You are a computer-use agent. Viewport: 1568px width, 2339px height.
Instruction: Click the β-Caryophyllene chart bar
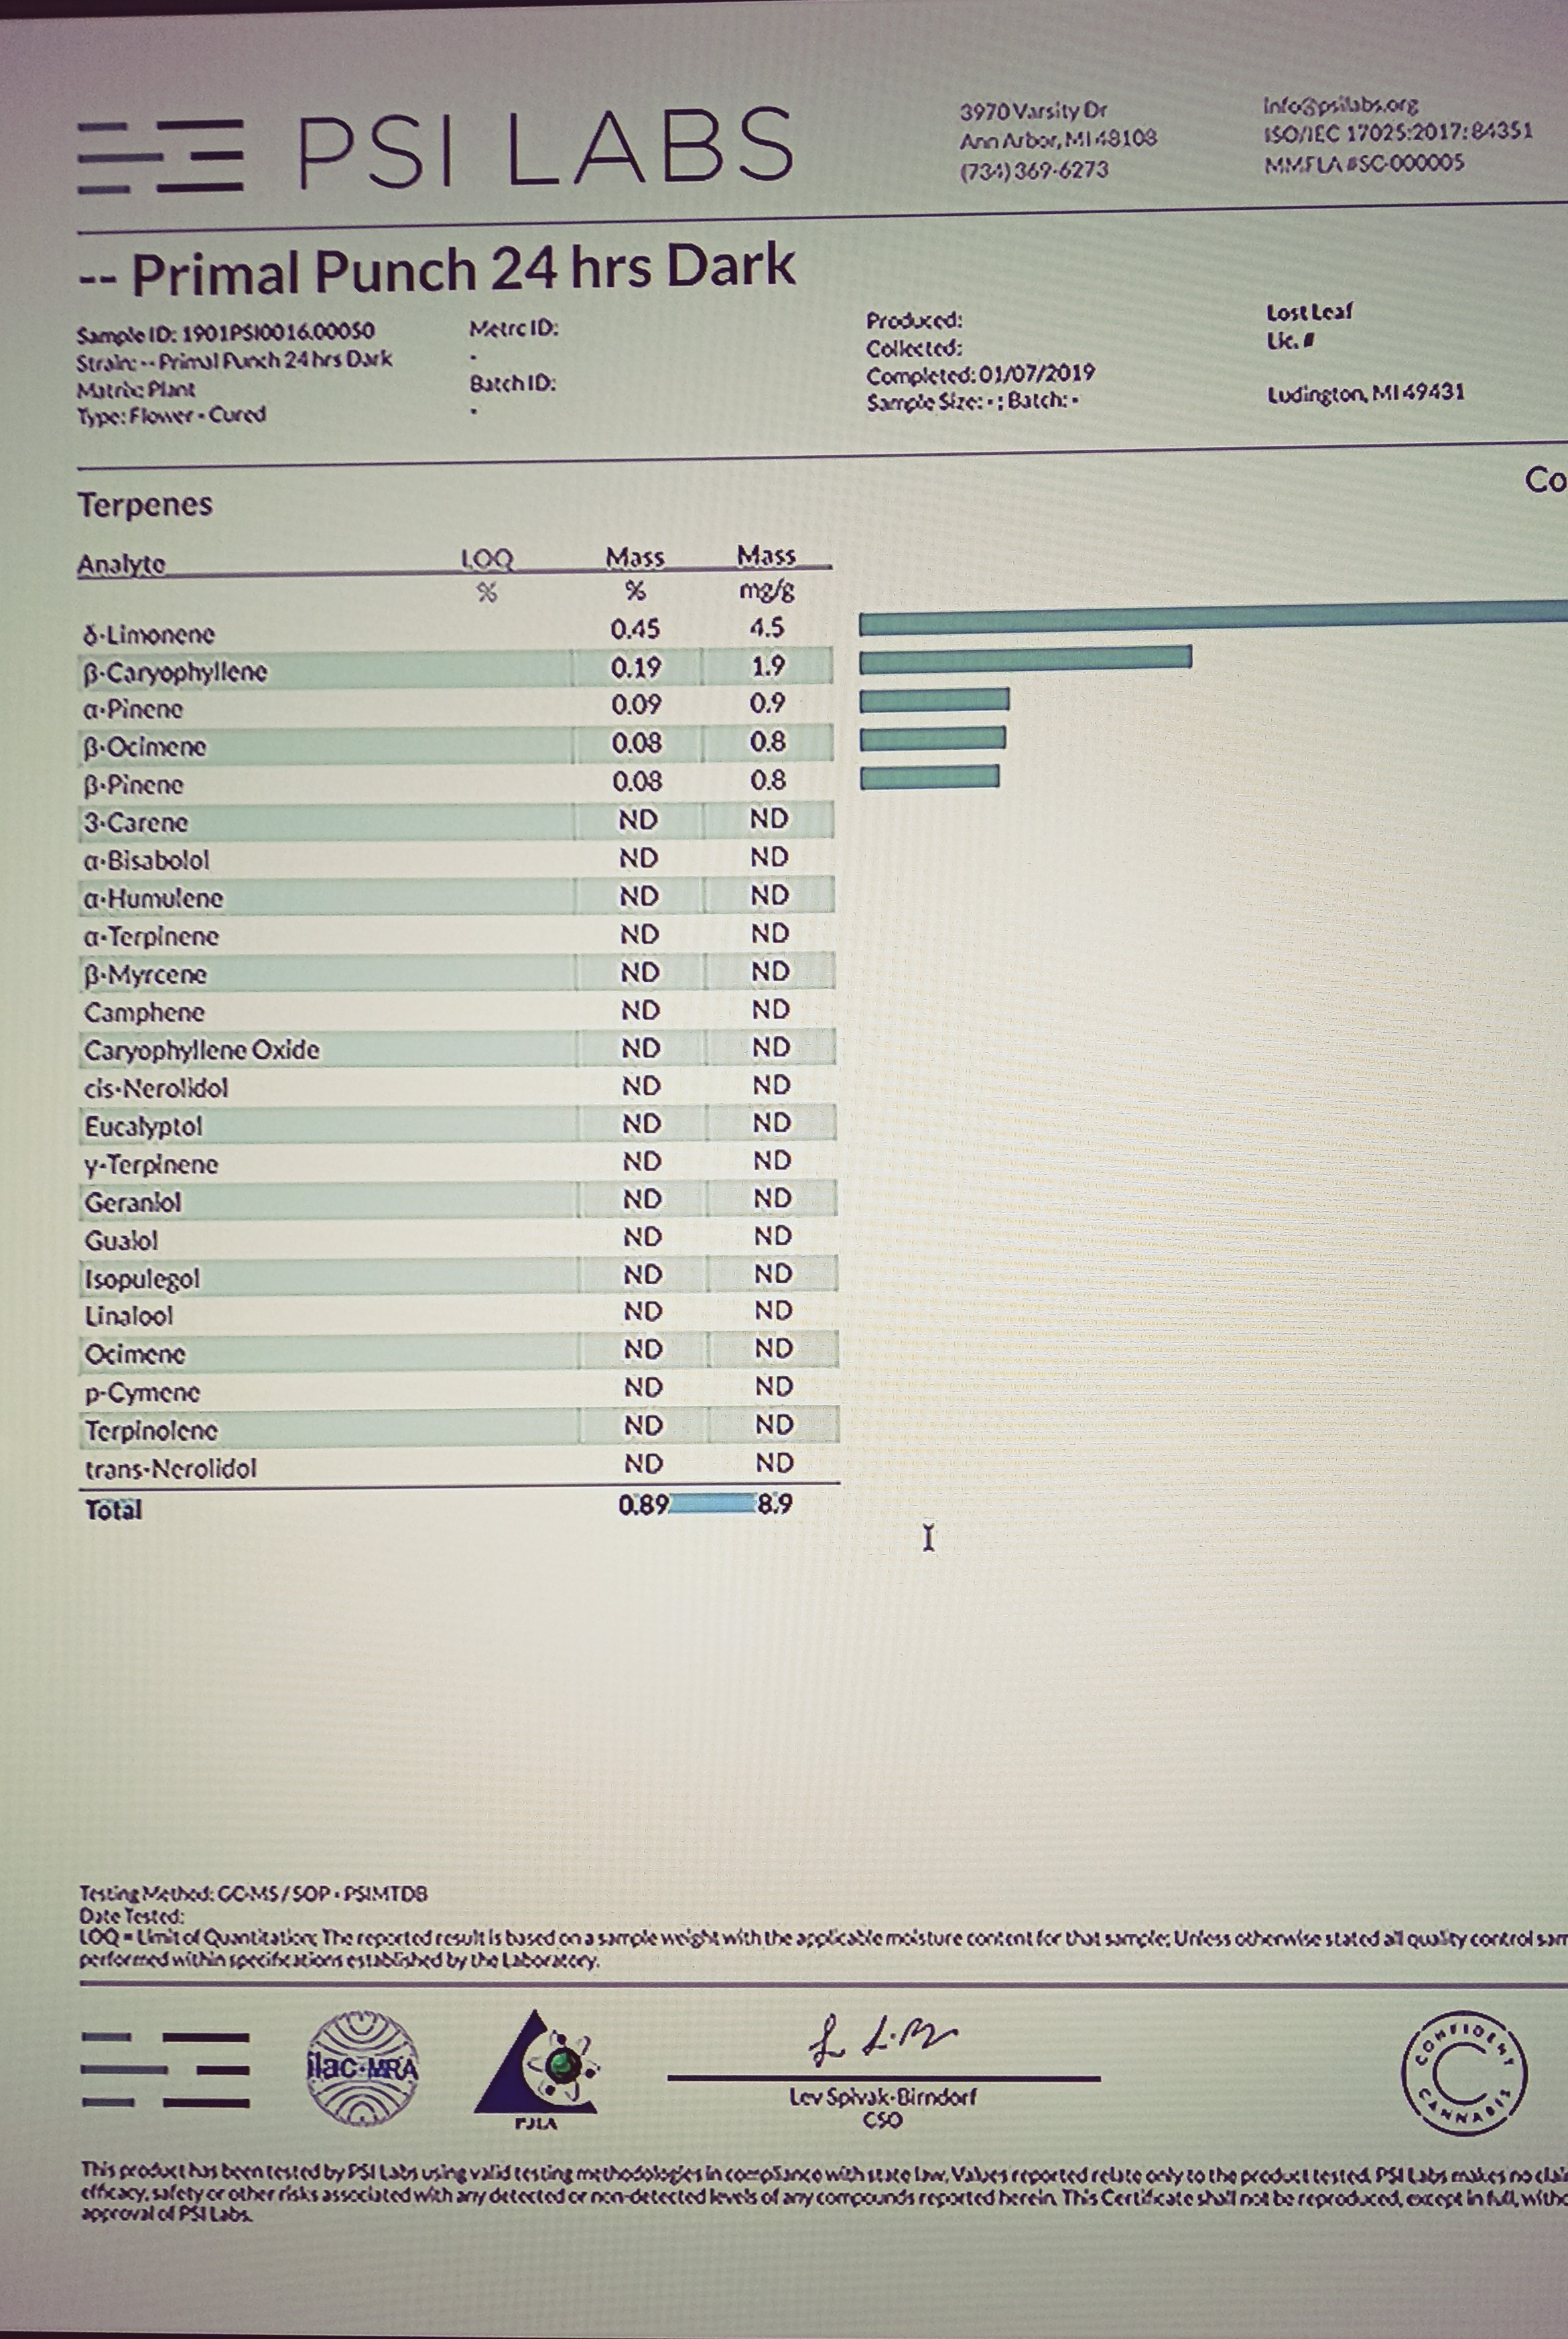pyautogui.click(x=1025, y=659)
